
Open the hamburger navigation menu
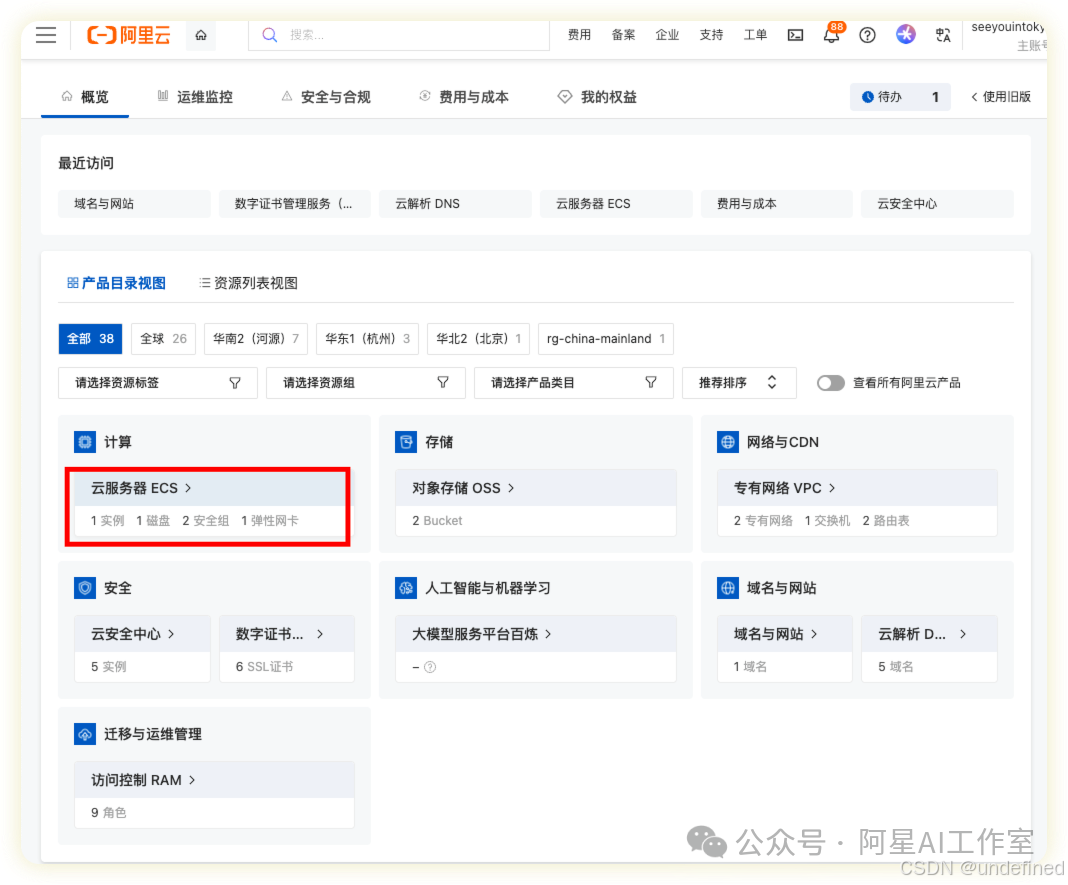click(46, 35)
